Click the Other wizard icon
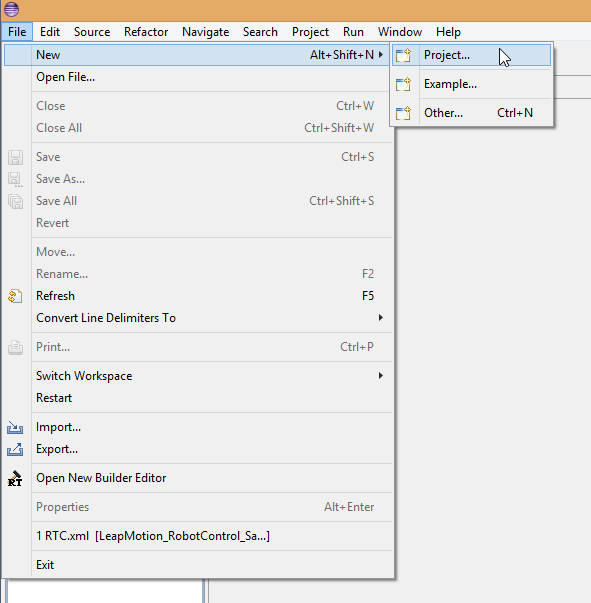 pyautogui.click(x=403, y=113)
